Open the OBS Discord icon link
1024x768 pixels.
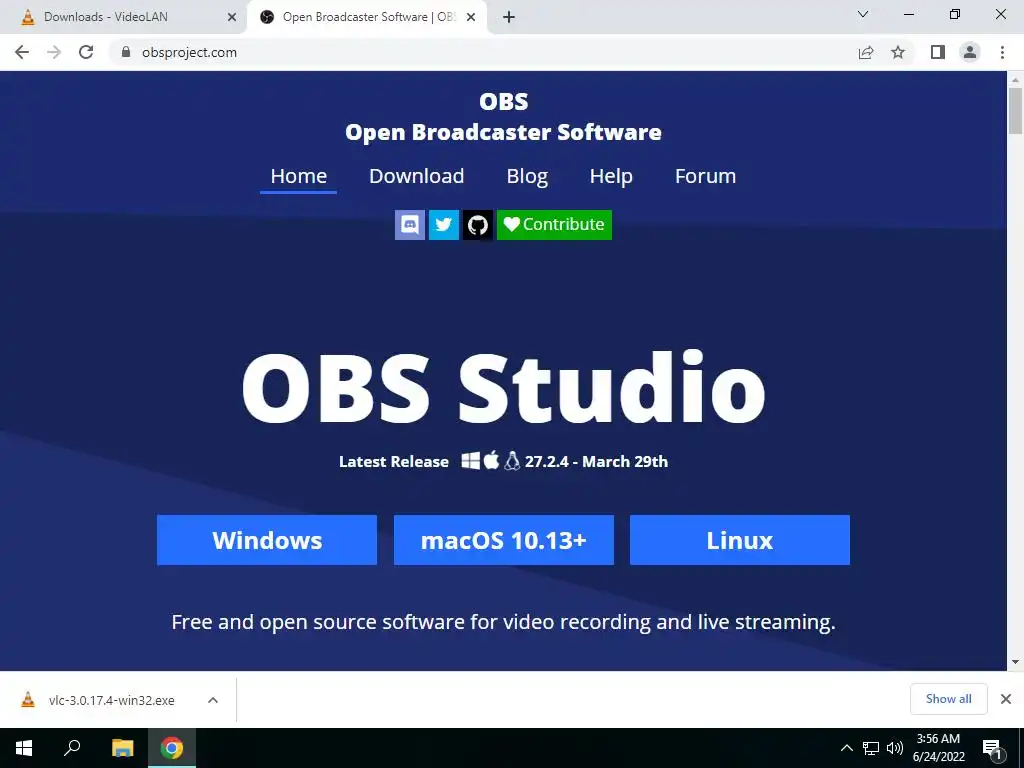pos(409,225)
